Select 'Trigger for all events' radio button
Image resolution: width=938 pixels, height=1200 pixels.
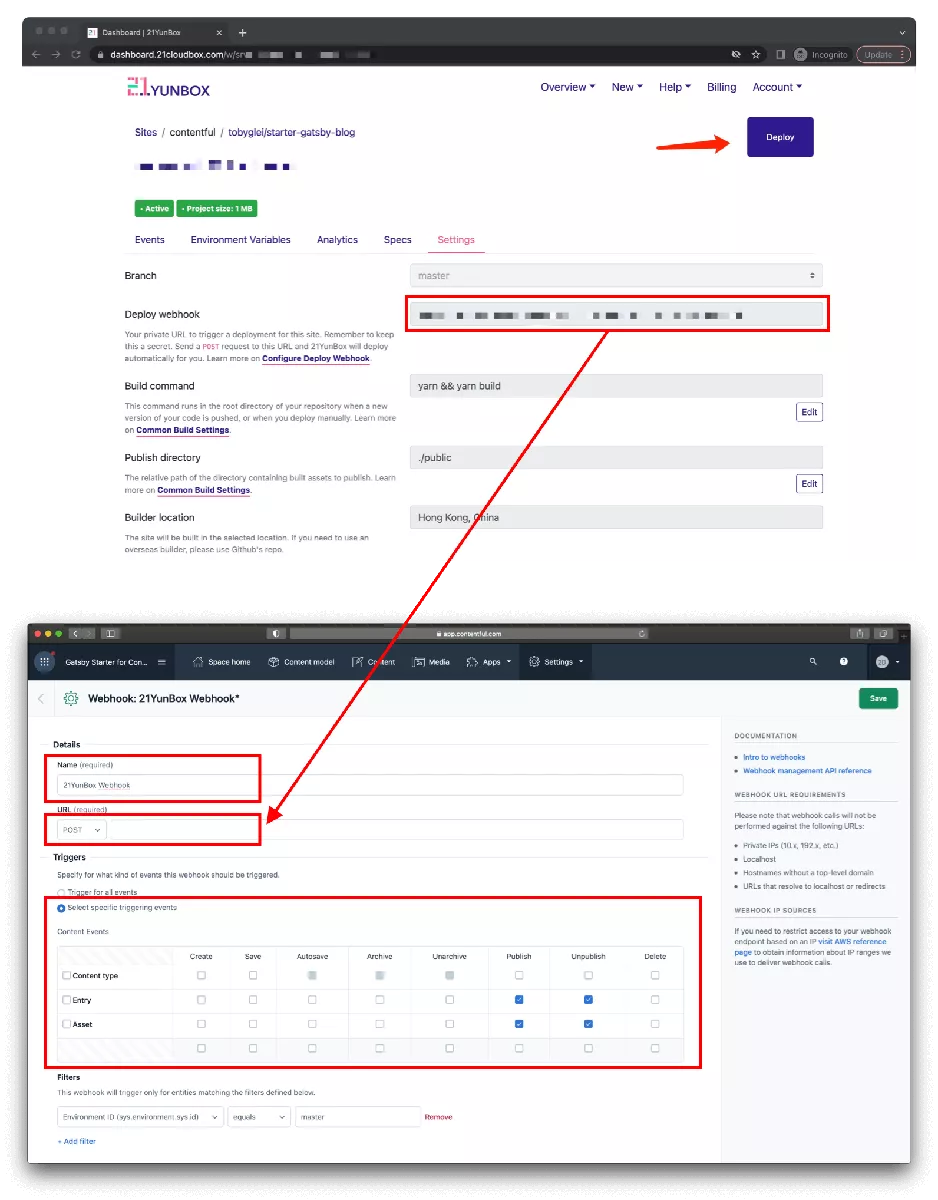pyautogui.click(x=62, y=892)
